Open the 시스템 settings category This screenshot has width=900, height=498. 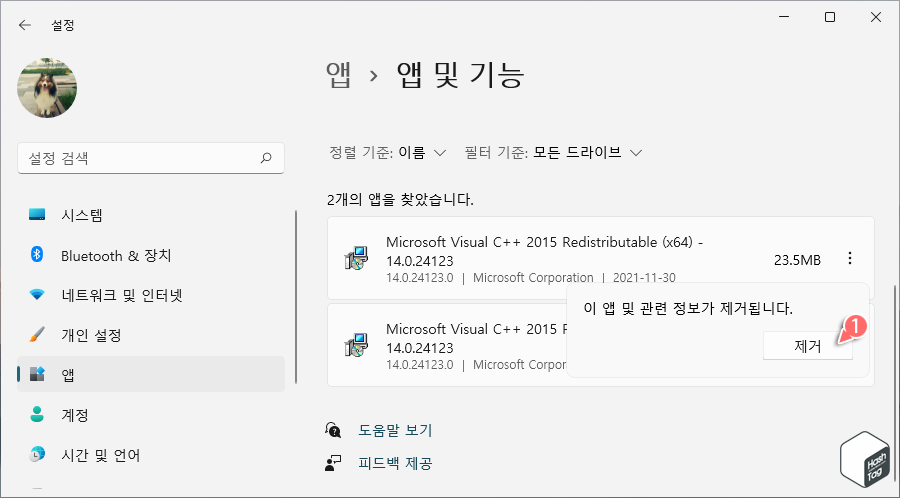tap(151, 216)
